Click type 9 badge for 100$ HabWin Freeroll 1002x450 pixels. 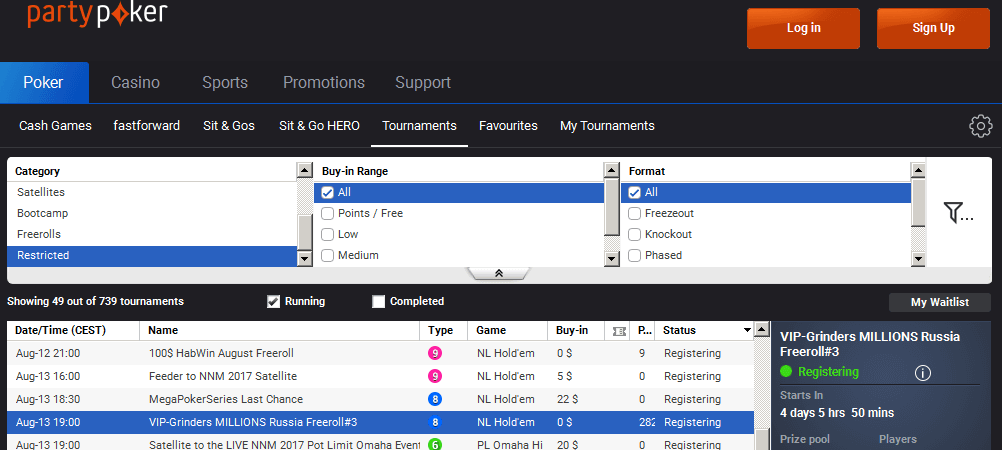435,353
